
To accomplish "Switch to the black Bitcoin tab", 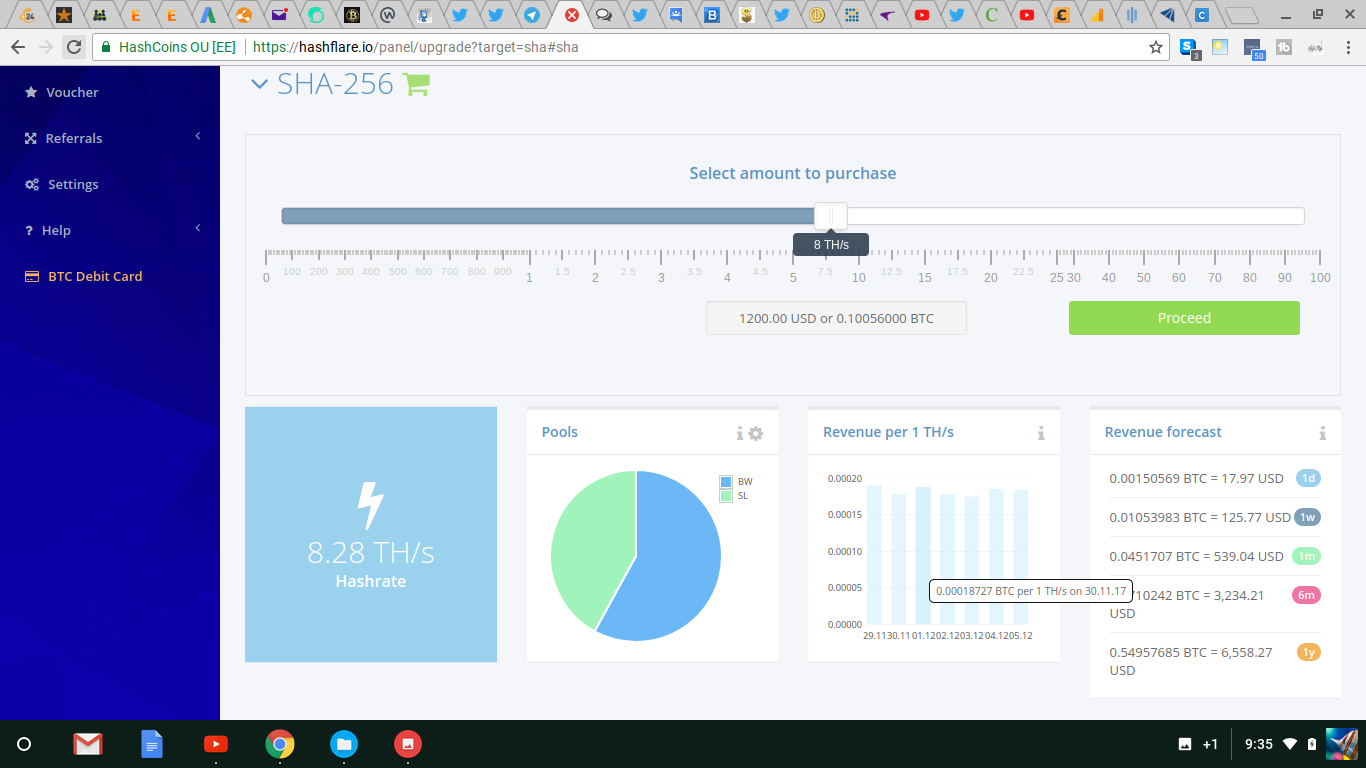I will pyautogui.click(x=351, y=15).
